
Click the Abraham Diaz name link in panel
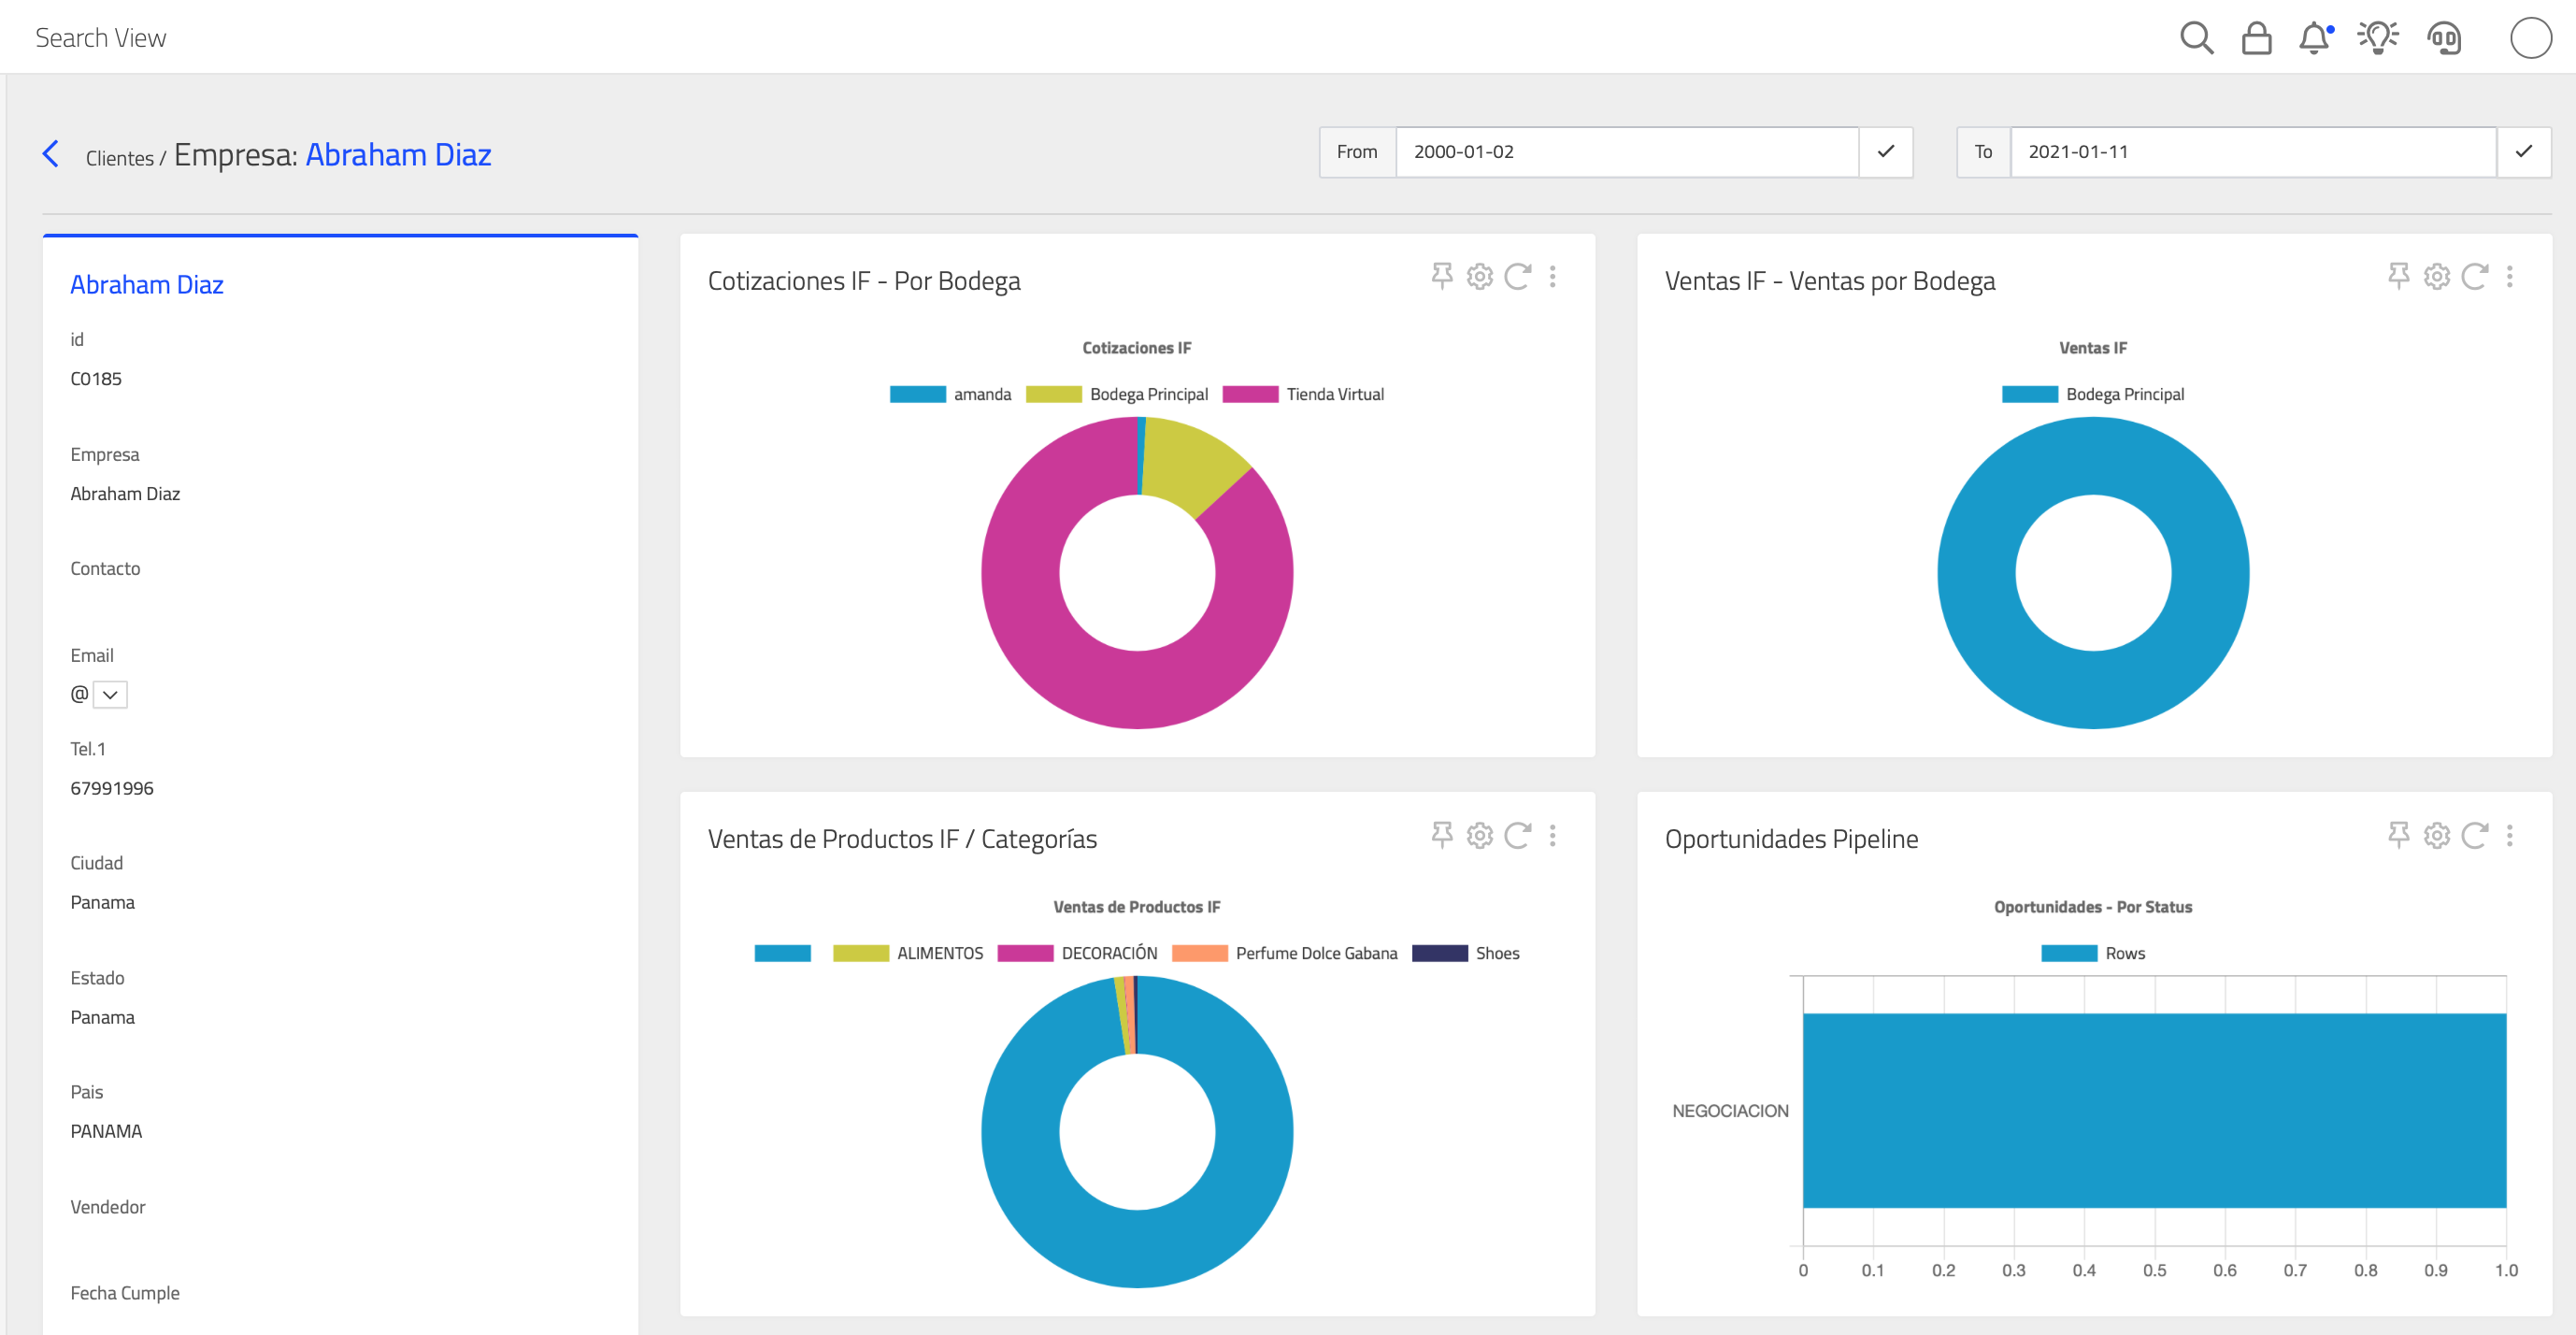pos(147,285)
